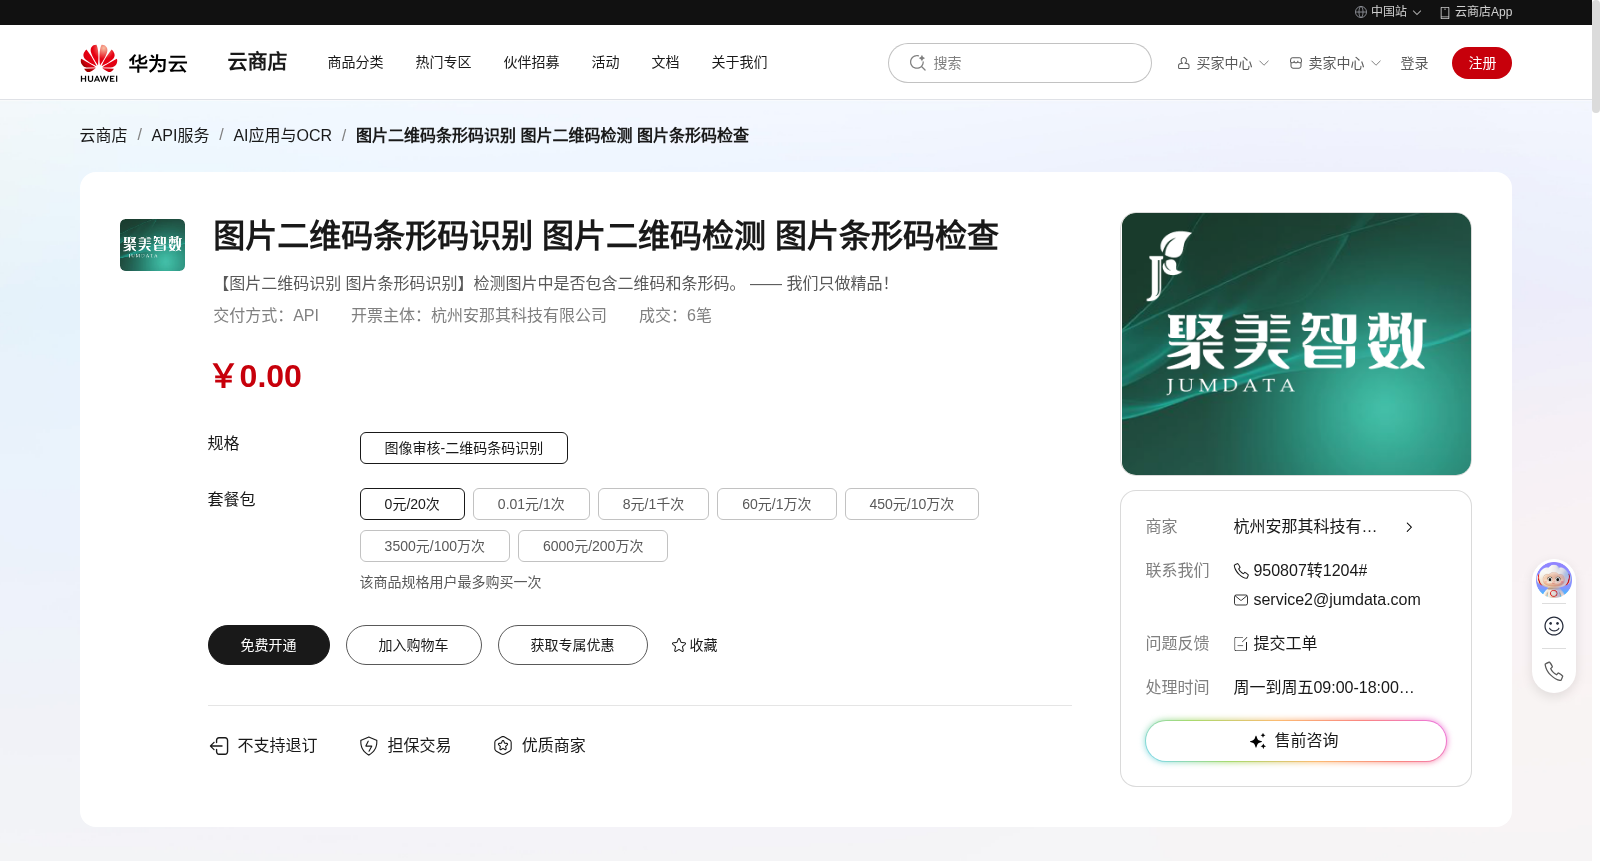This screenshot has width=1600, height=861.
Task: Click the 获取专属优惠 button
Action: coord(573,645)
